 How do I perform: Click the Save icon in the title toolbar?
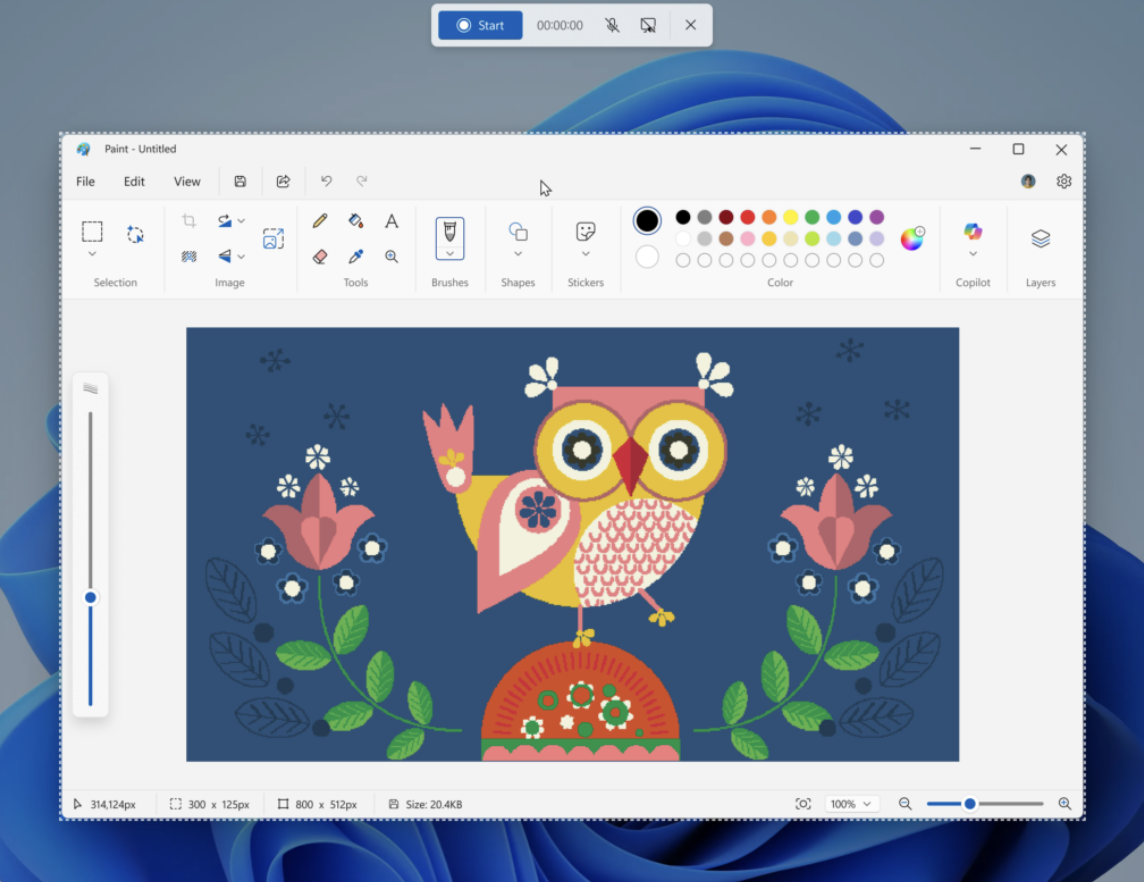click(240, 181)
